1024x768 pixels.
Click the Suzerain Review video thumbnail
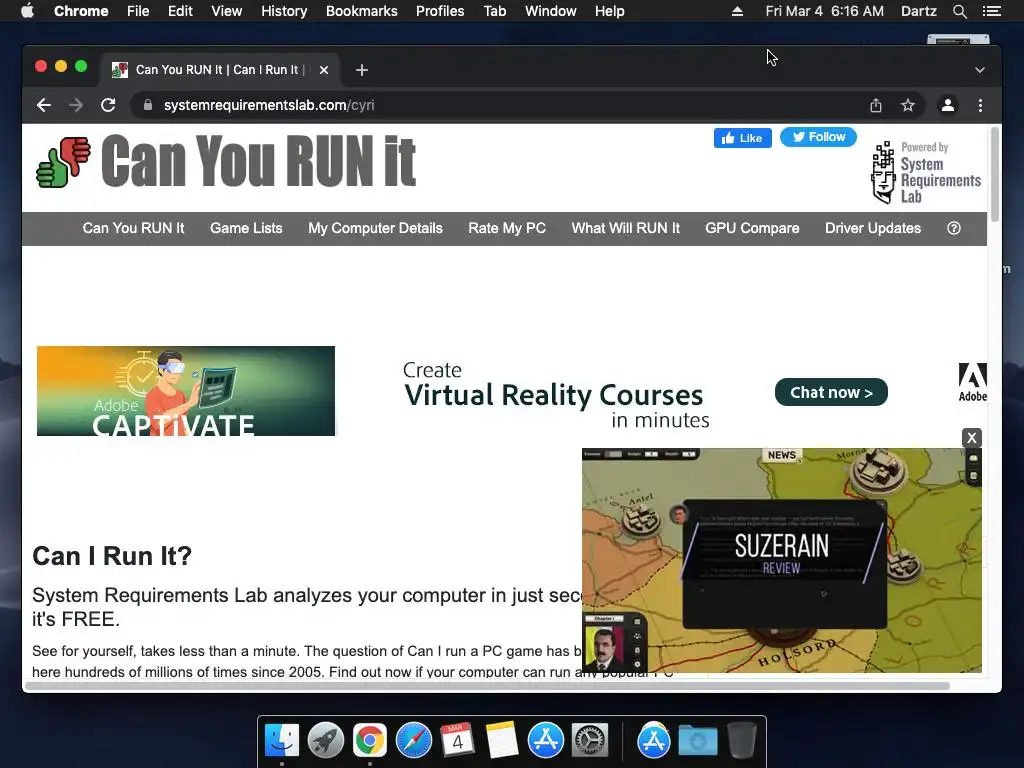tap(782, 560)
